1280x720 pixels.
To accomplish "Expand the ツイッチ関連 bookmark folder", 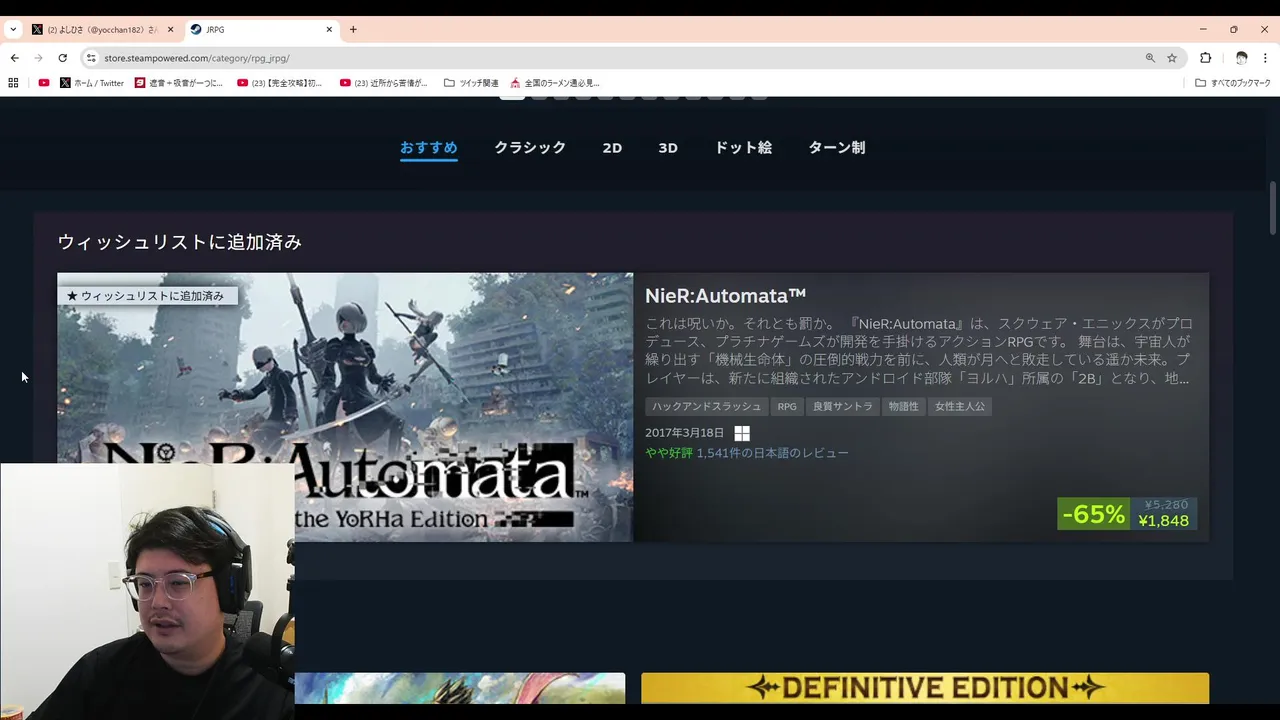I will pos(471,83).
